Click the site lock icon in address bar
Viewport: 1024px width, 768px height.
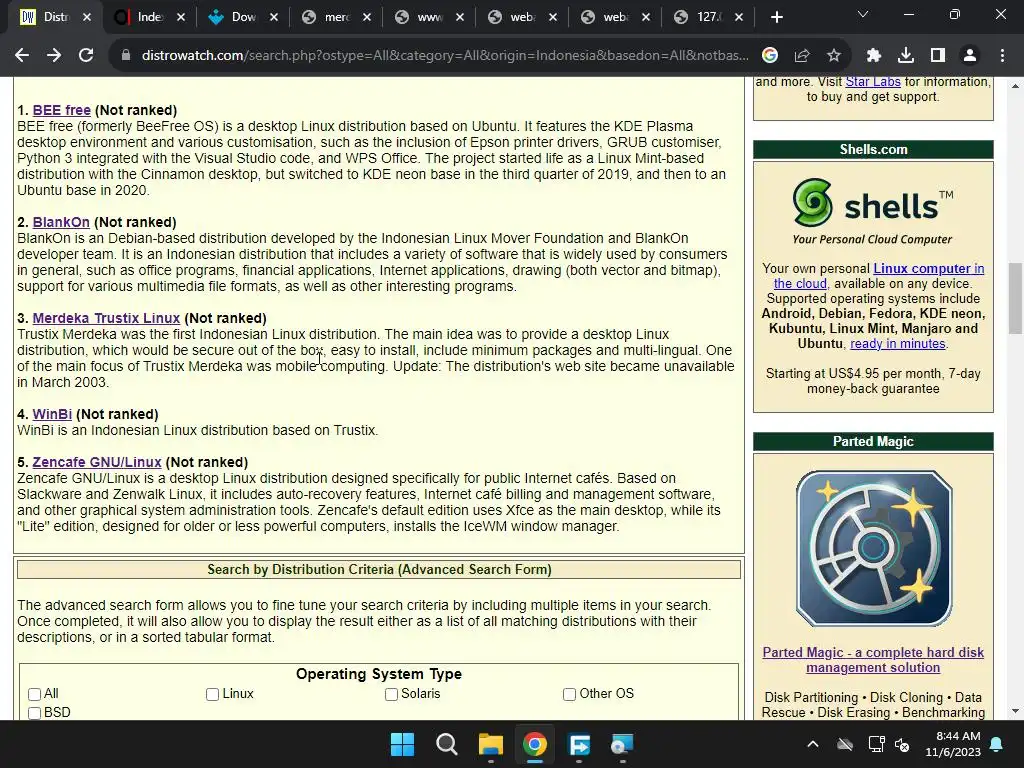[x=126, y=56]
